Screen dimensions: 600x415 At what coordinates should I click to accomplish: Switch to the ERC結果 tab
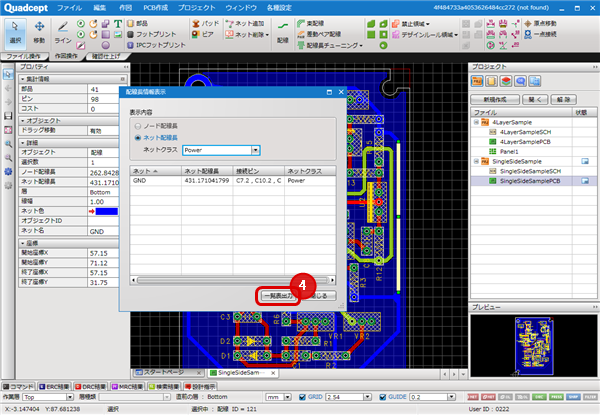point(54,387)
